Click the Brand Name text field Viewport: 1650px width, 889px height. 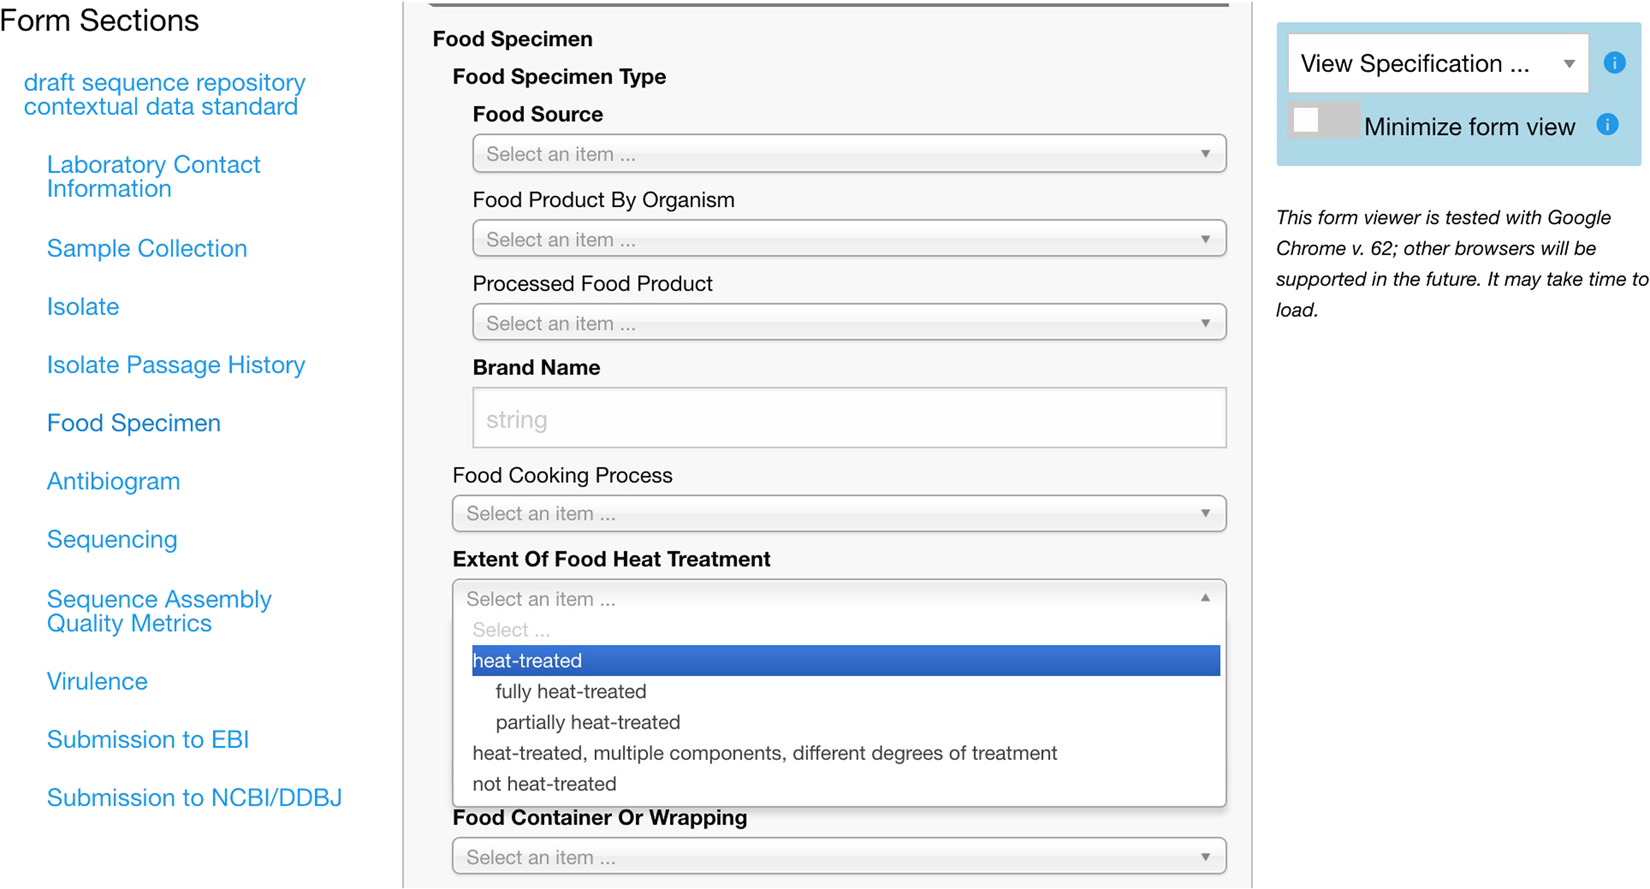pyautogui.click(x=848, y=419)
